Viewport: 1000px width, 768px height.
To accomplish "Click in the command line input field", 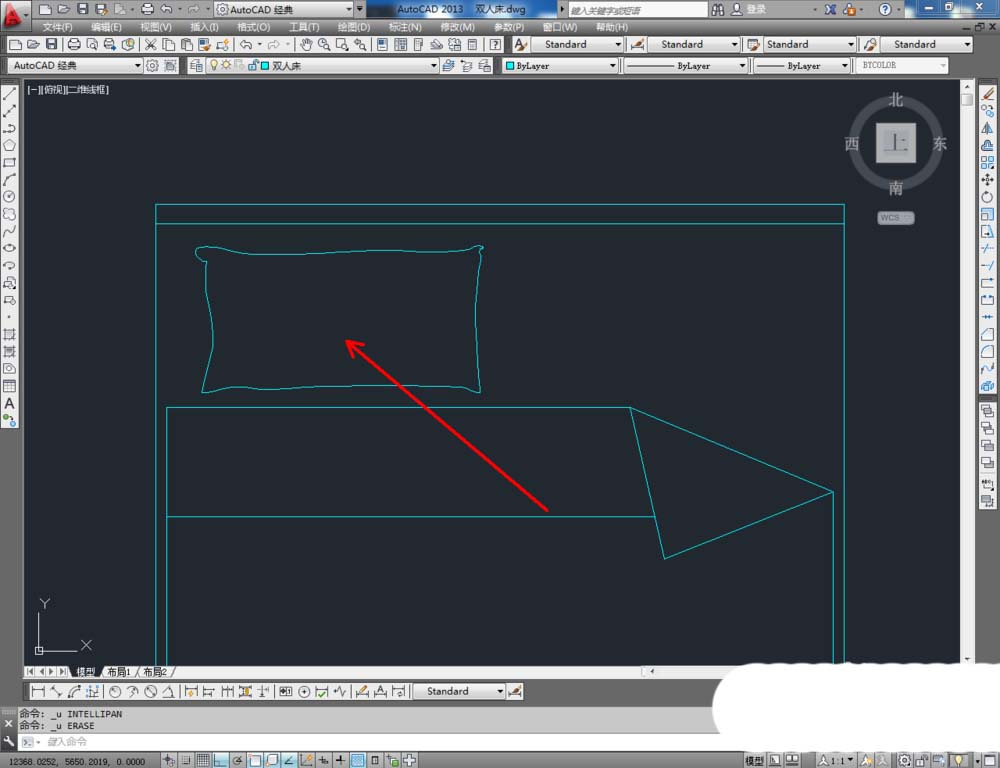I will click(x=376, y=741).
